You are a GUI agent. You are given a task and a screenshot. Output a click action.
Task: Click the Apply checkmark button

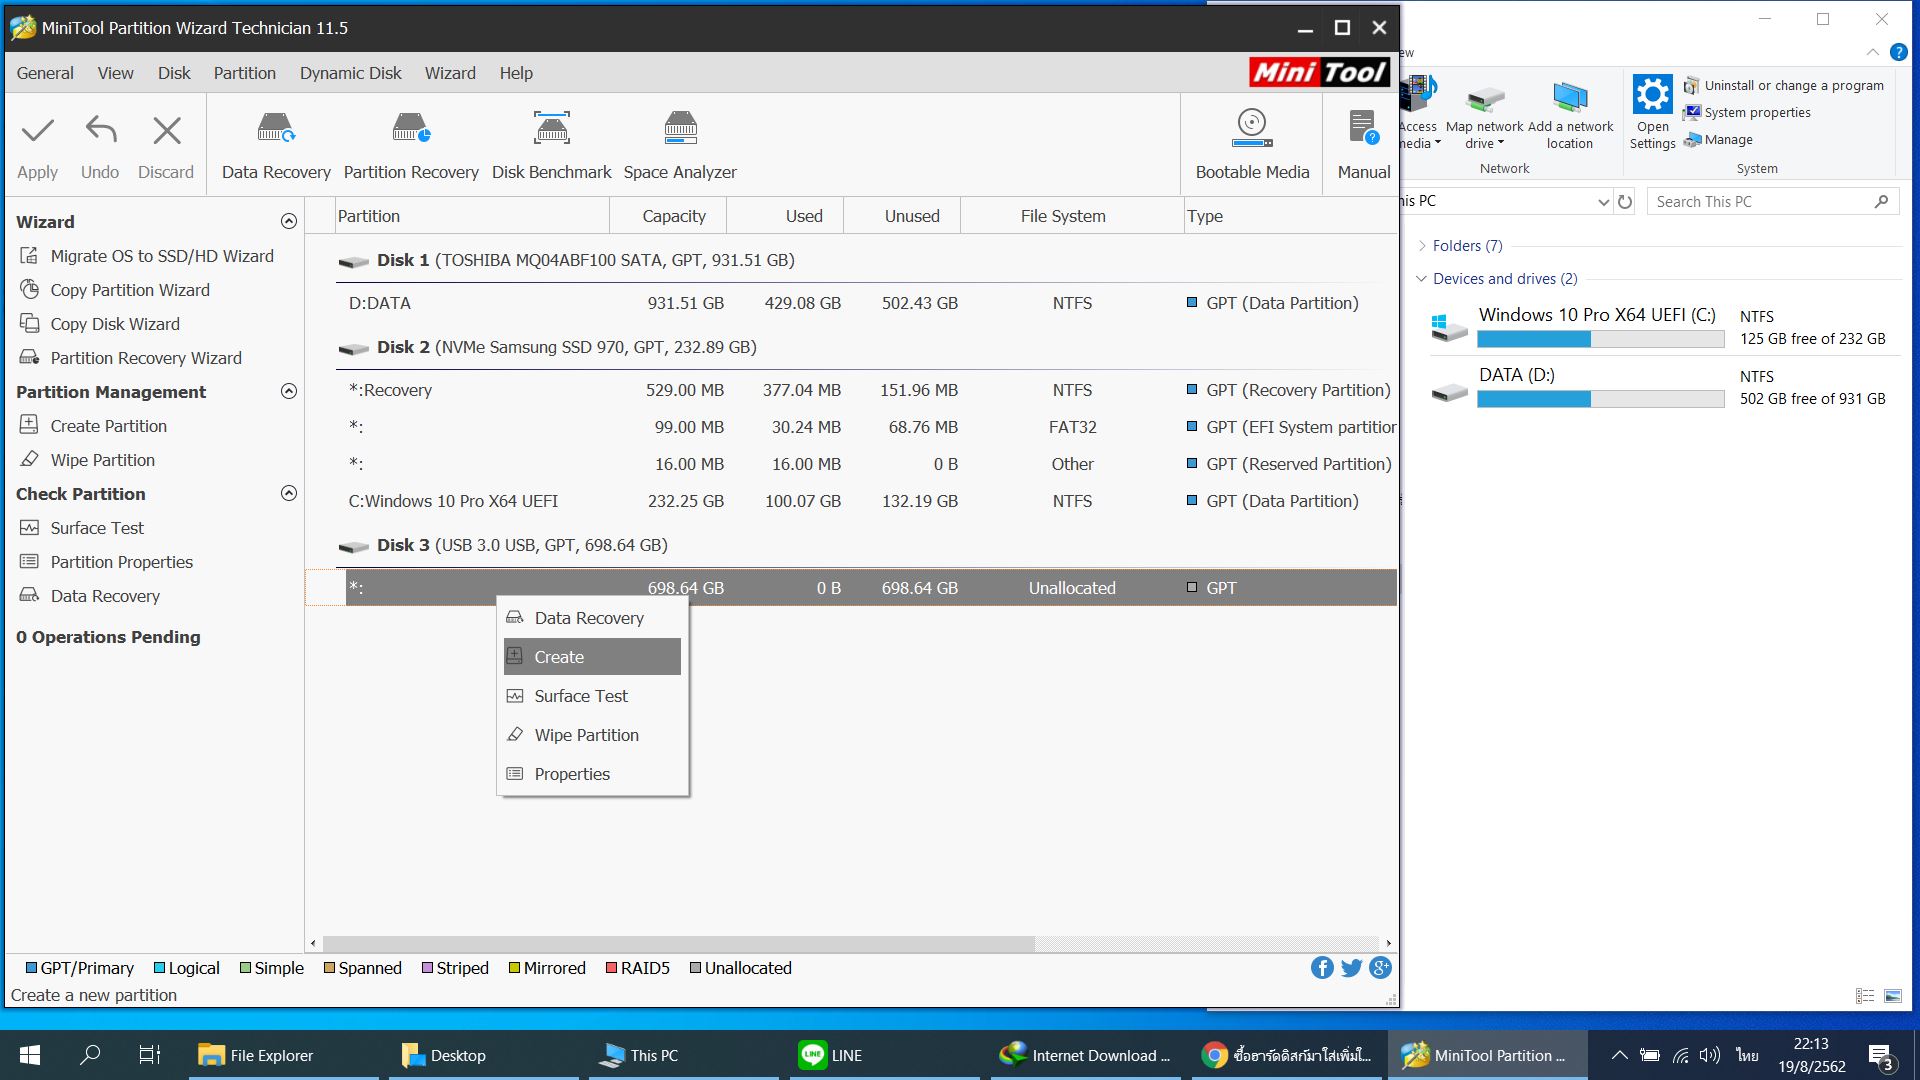tap(38, 131)
